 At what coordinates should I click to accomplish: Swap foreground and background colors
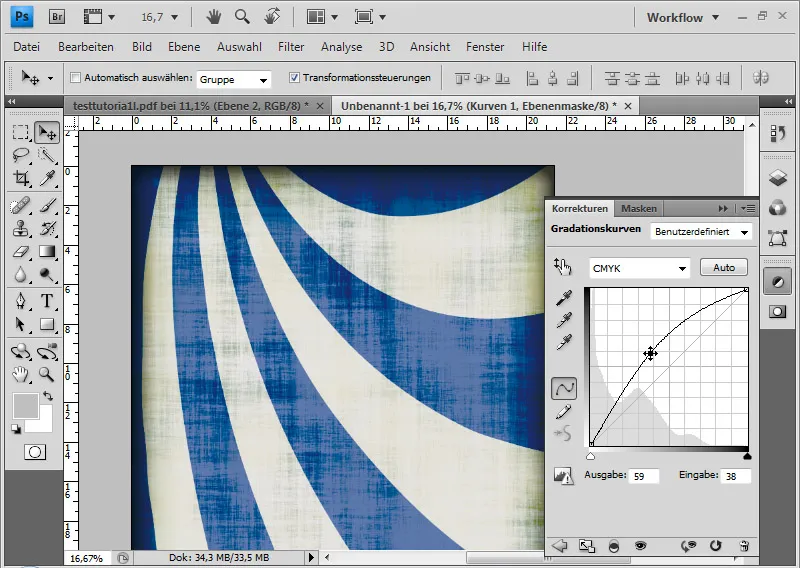[48, 396]
